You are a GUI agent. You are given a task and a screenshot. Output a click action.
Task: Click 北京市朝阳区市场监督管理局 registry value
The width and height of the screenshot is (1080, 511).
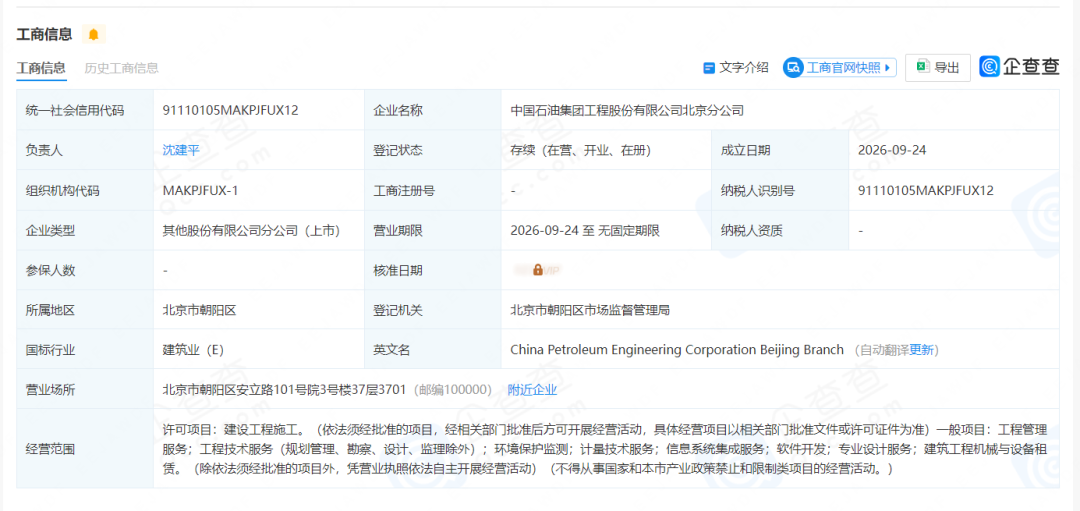(590, 311)
